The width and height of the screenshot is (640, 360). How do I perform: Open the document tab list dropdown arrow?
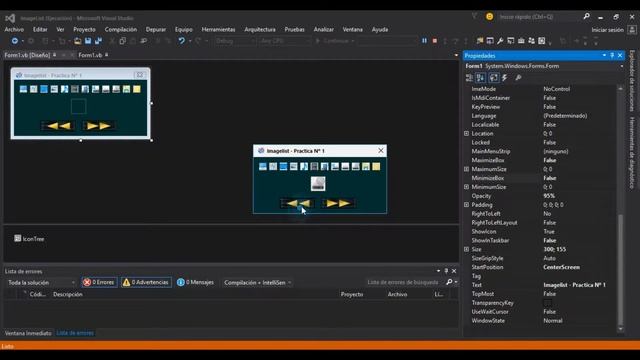point(456,55)
